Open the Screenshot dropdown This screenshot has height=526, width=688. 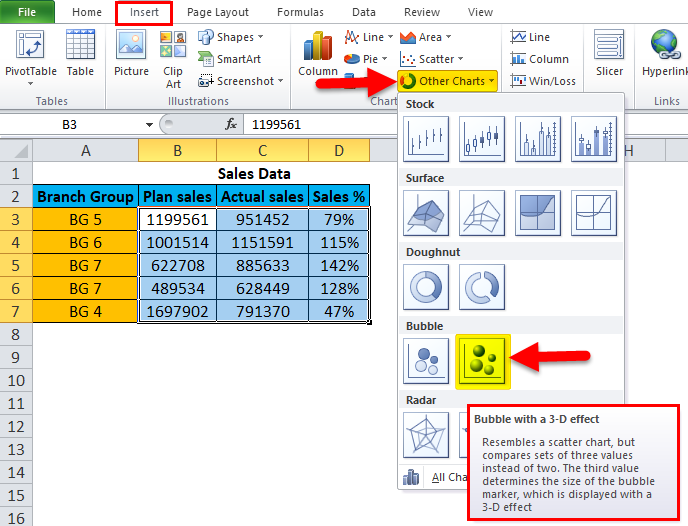pos(240,81)
